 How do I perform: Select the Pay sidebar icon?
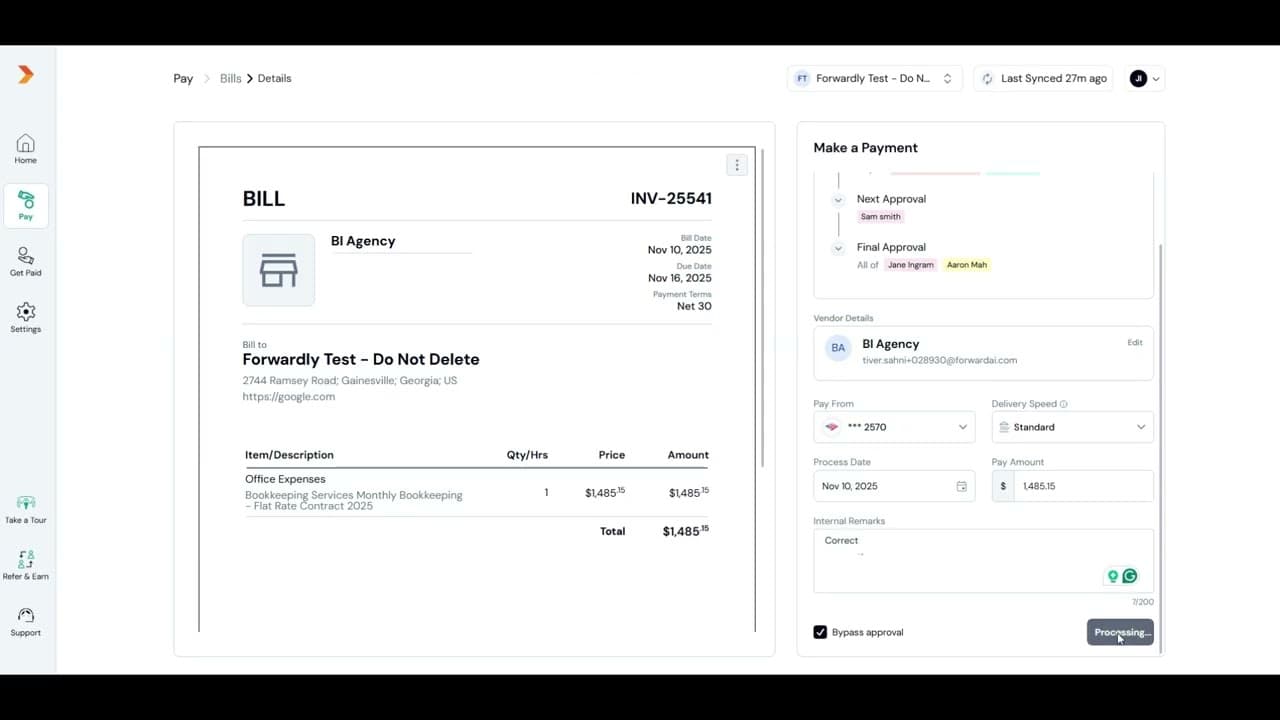click(x=26, y=206)
